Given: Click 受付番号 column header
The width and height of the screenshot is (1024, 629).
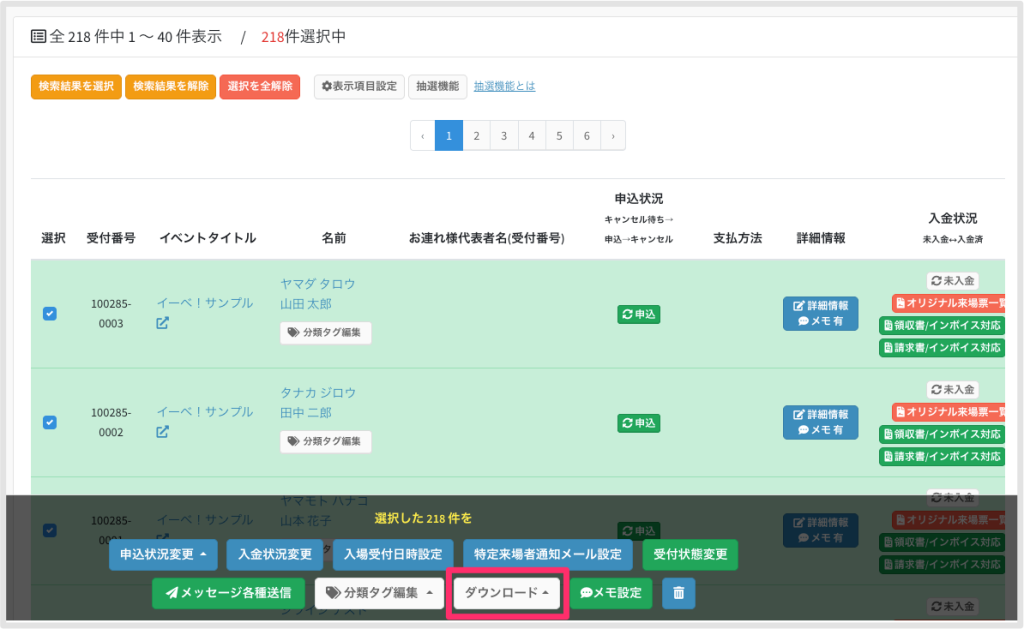Looking at the screenshot, I should point(111,238).
